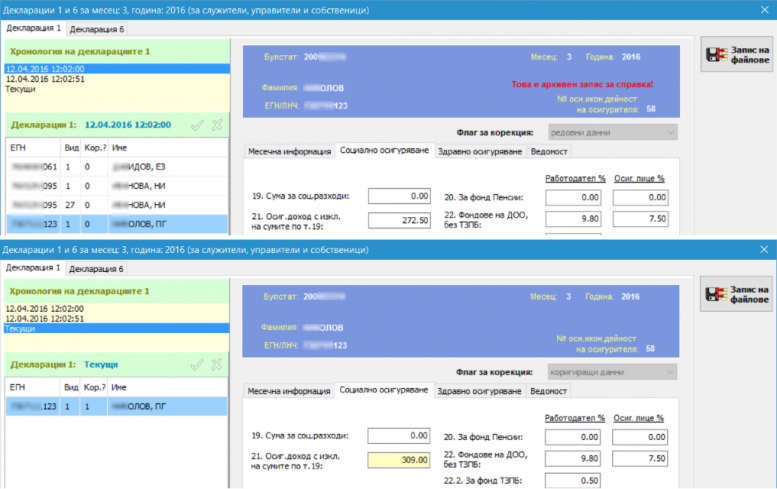This screenshot has width=777, height=489.
Task: Click Запис на файлове button in upper window
Action: (737, 54)
